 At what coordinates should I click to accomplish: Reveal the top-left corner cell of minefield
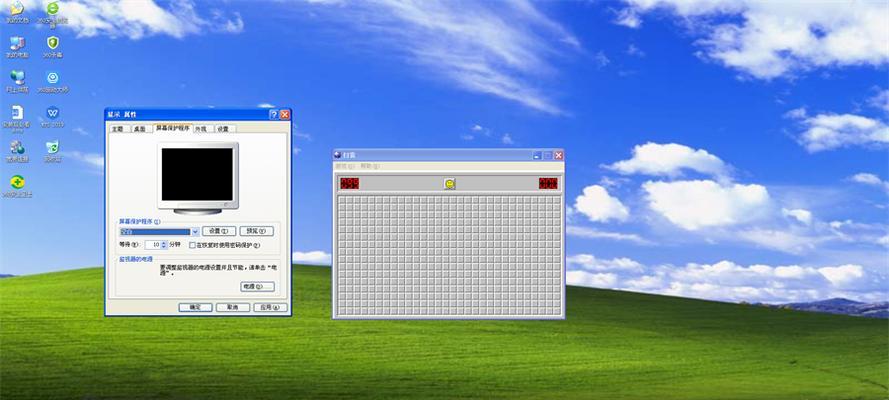click(x=342, y=200)
